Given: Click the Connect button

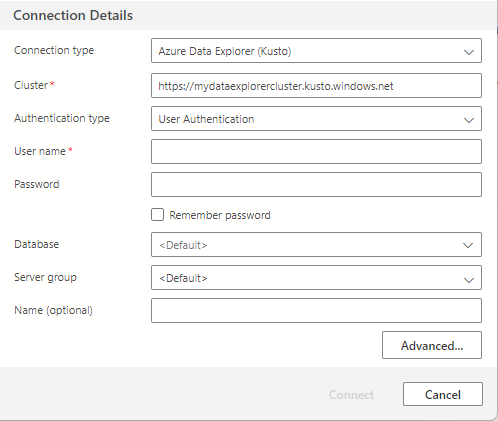Looking at the screenshot, I should click(351, 395).
